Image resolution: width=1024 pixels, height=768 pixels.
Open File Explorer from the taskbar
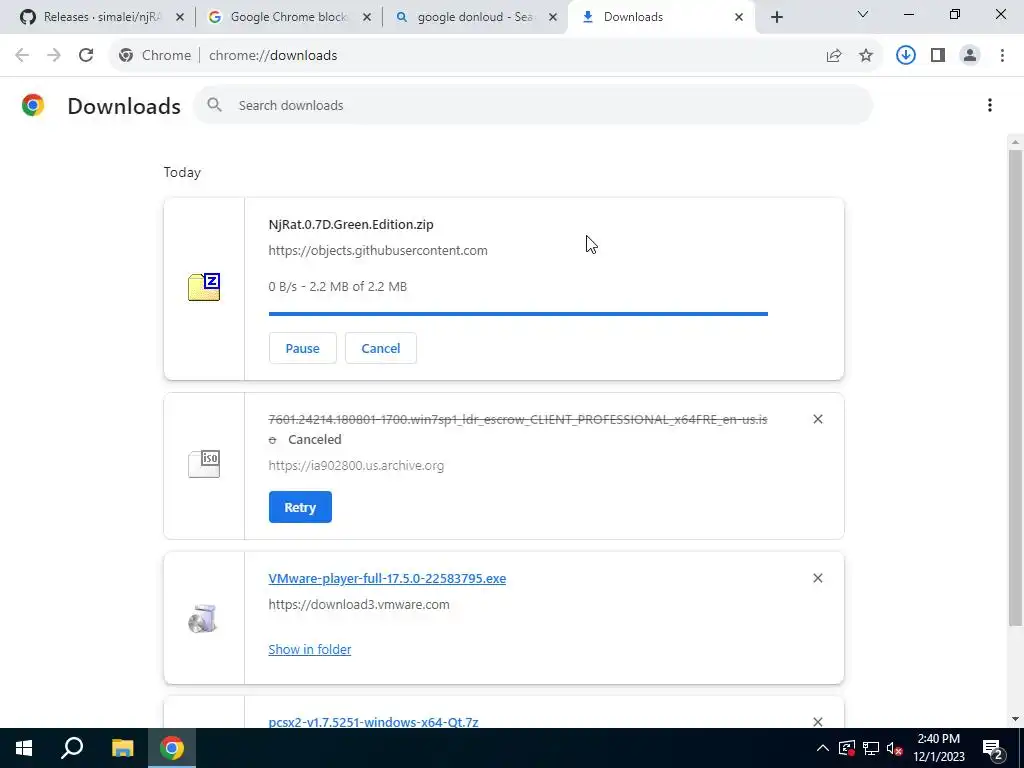pos(122,748)
